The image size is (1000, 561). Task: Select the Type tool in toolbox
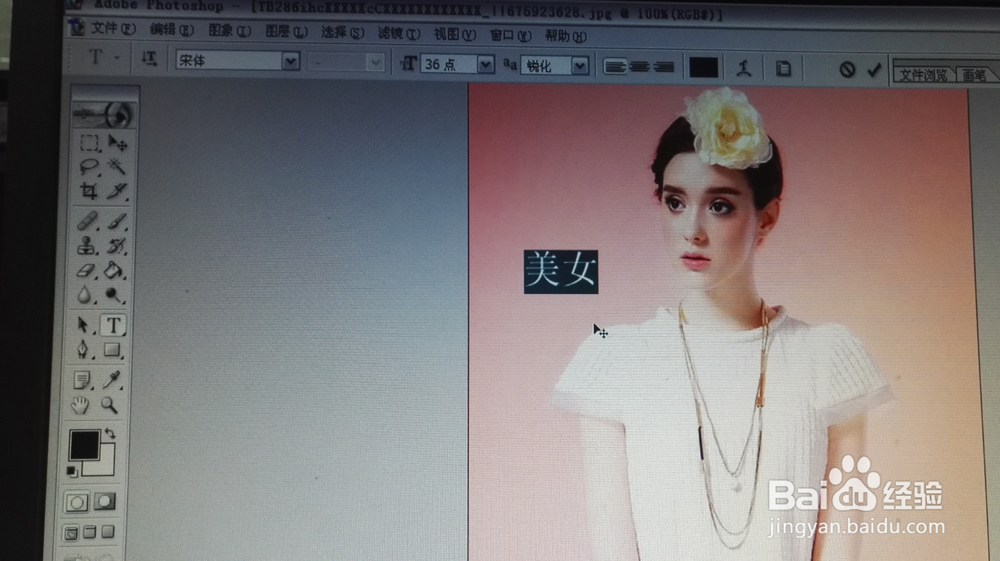click(x=113, y=325)
